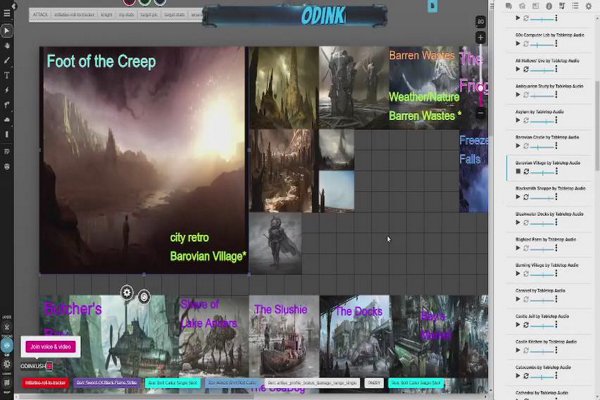Play the Catacombs track
Viewport: 600px width, 400px height.
pos(518,376)
